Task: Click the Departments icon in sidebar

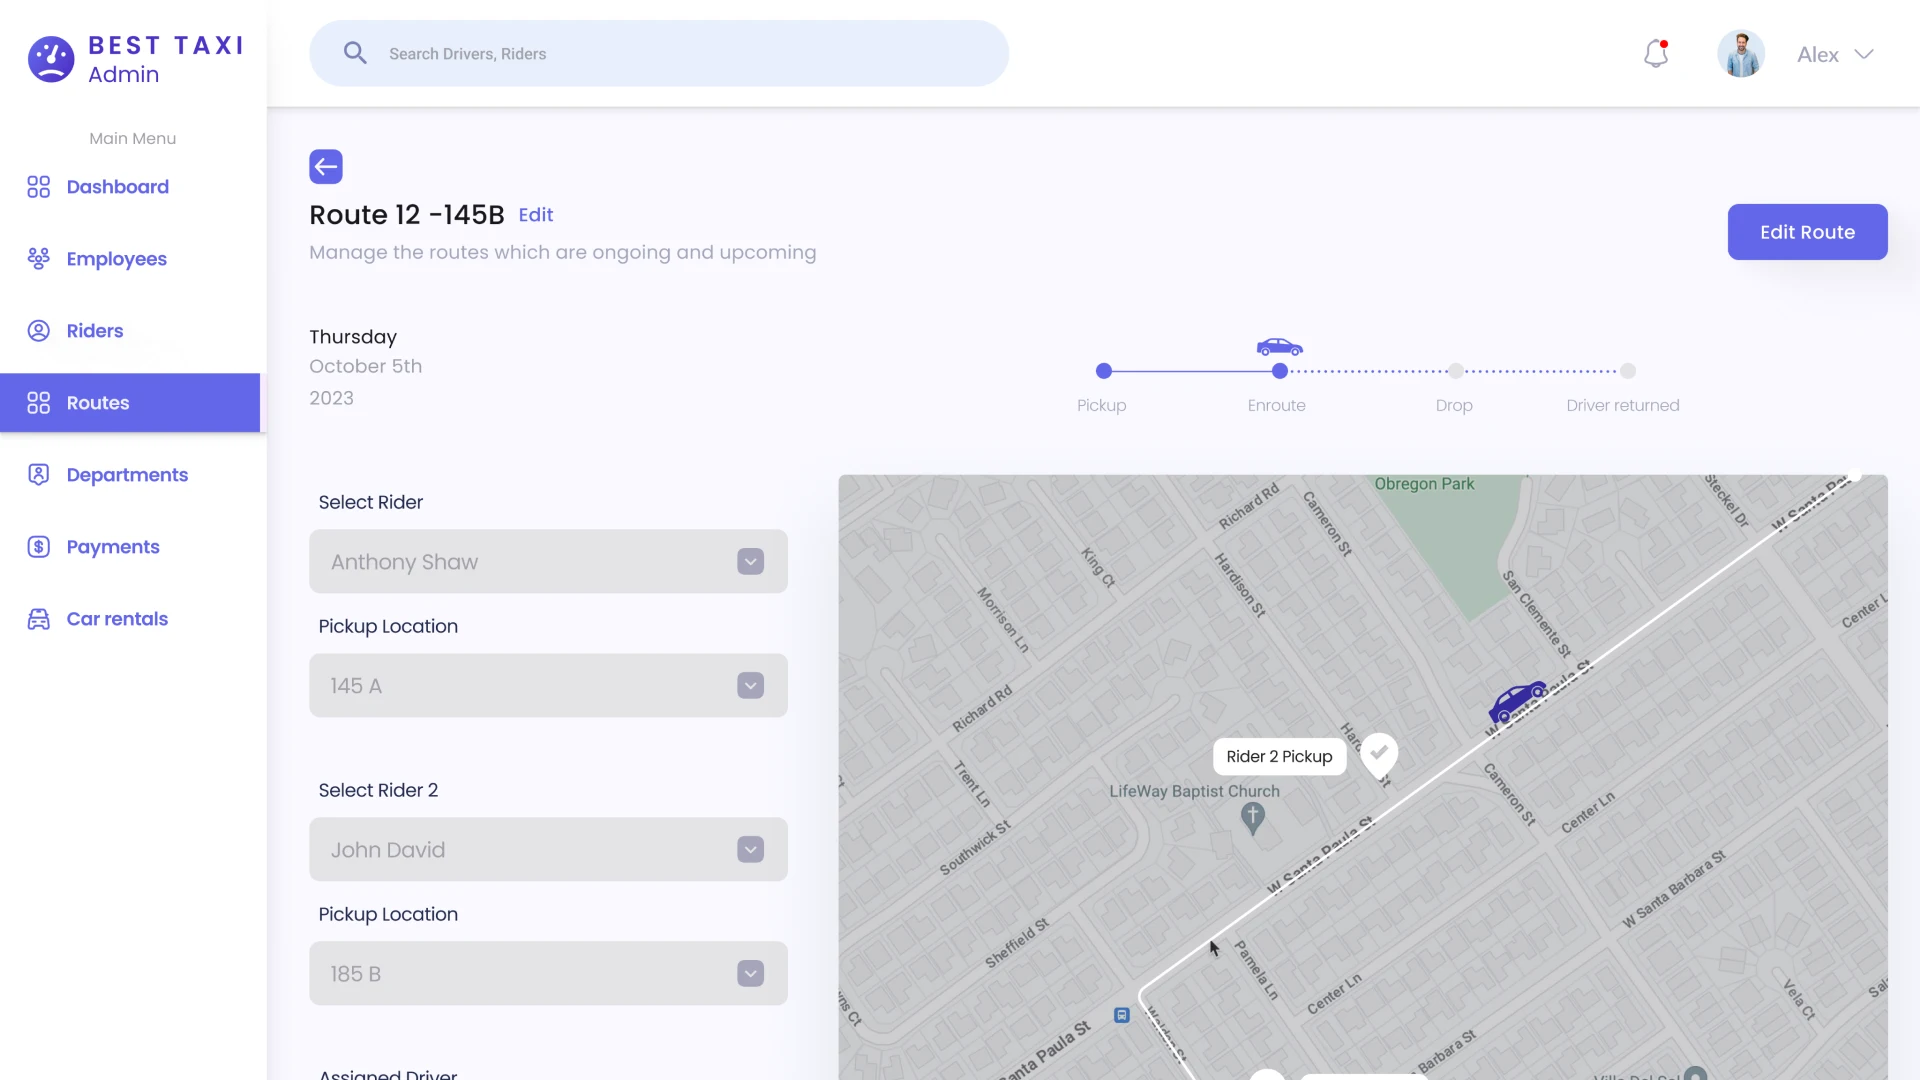Action: [37, 474]
